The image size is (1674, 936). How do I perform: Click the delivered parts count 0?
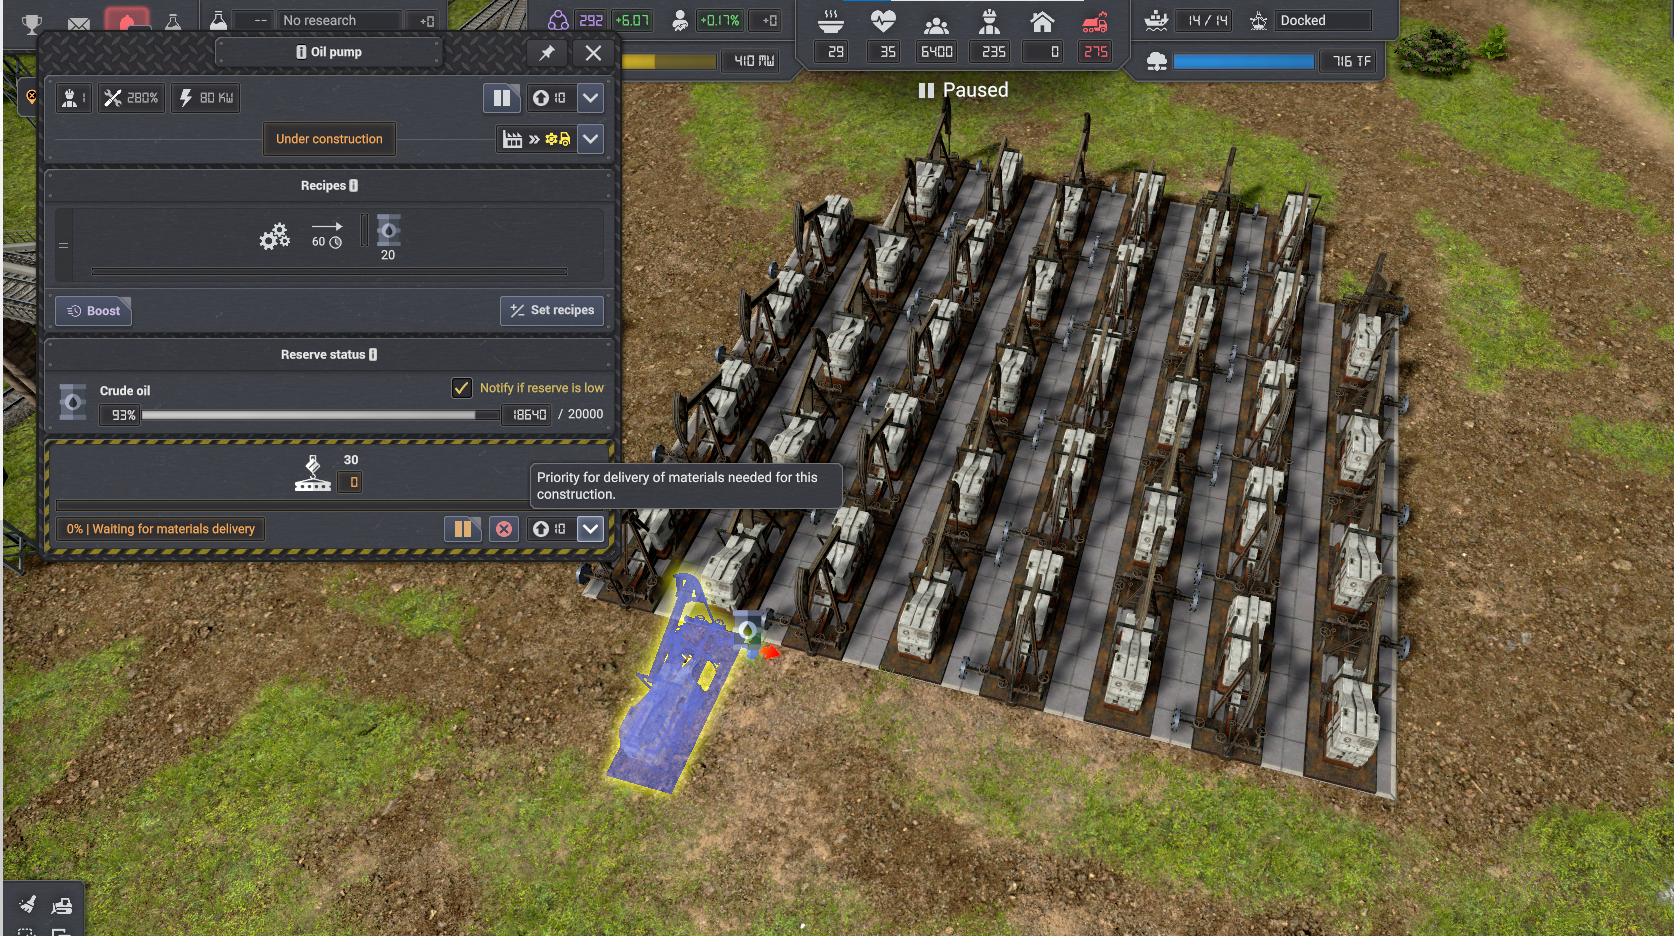point(350,483)
